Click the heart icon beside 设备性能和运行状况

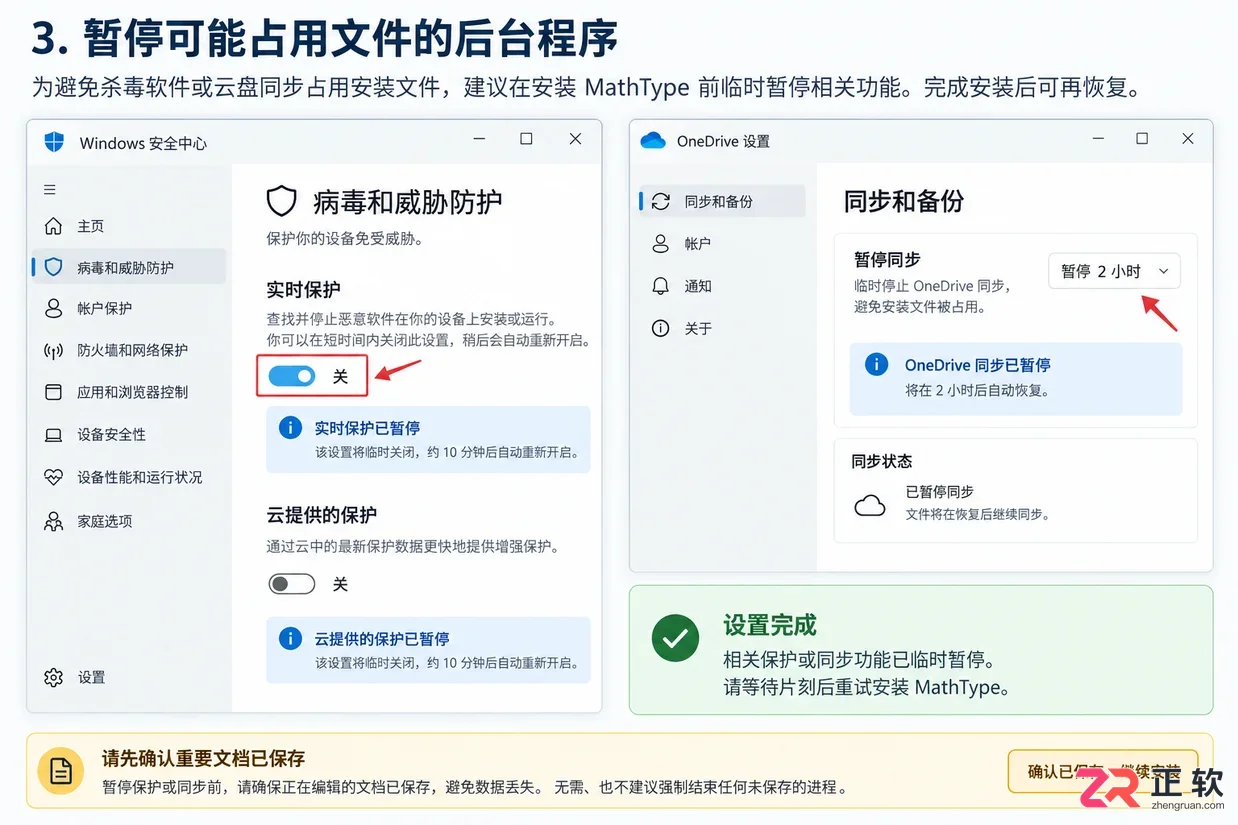tap(54, 477)
